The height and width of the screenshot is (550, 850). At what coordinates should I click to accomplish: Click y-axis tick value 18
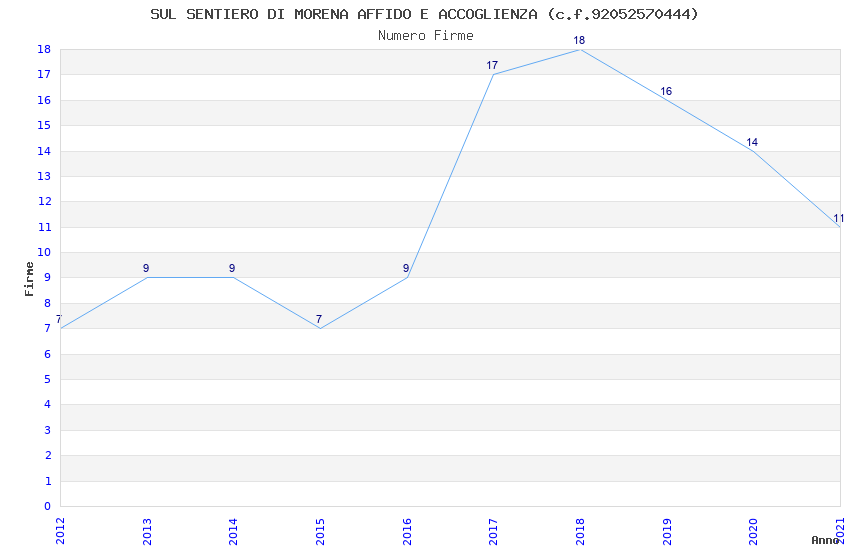tap(44, 49)
